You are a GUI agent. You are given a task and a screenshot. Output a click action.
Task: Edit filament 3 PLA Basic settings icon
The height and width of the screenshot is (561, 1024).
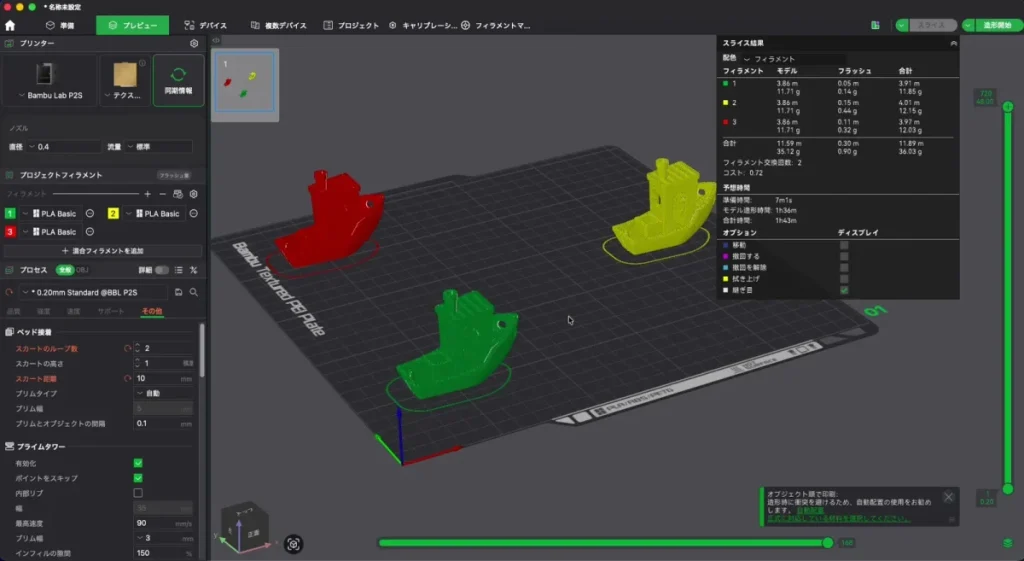click(90, 232)
